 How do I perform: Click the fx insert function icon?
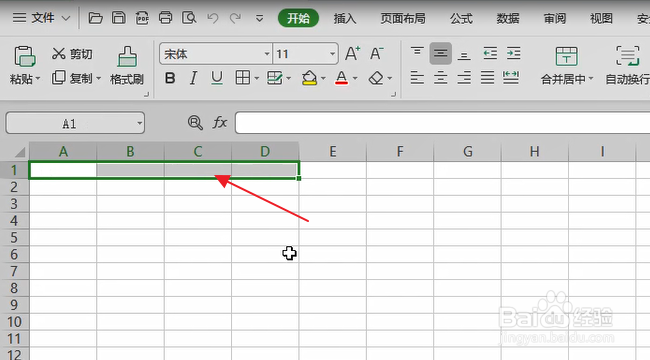click(220, 123)
